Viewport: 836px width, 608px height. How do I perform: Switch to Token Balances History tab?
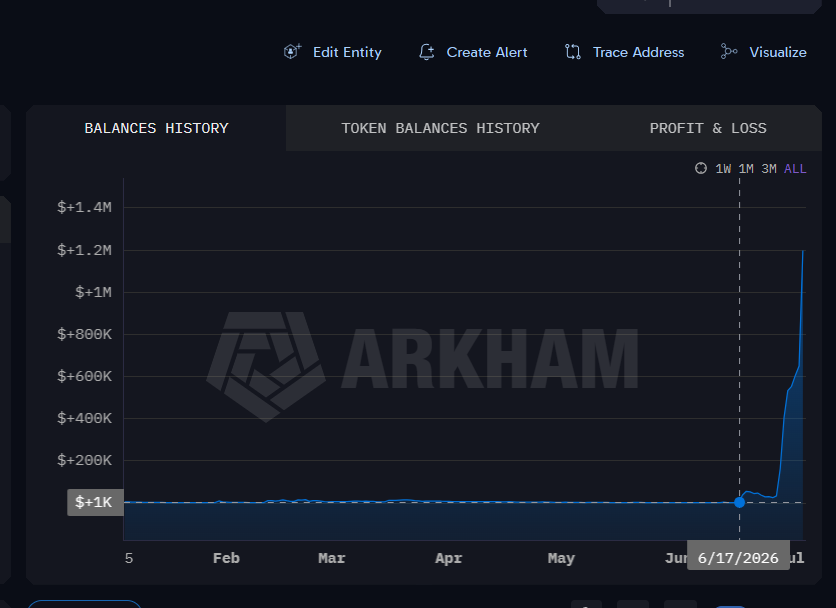point(440,128)
